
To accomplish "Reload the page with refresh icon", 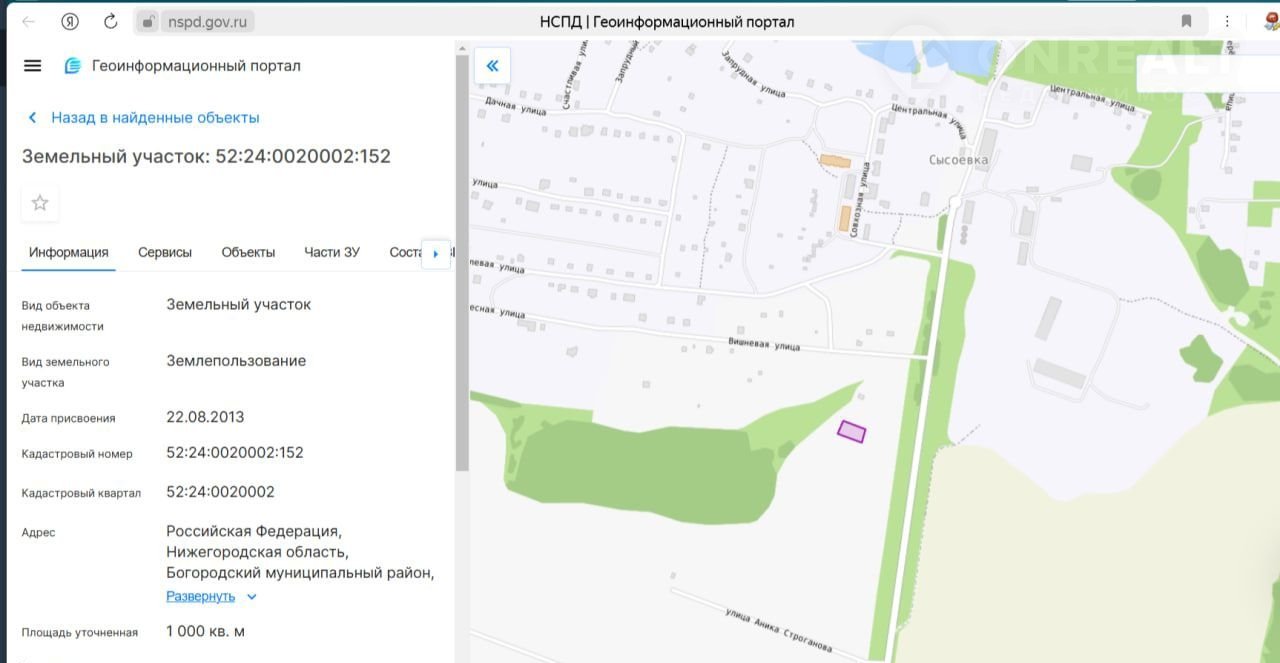I will coord(111,21).
